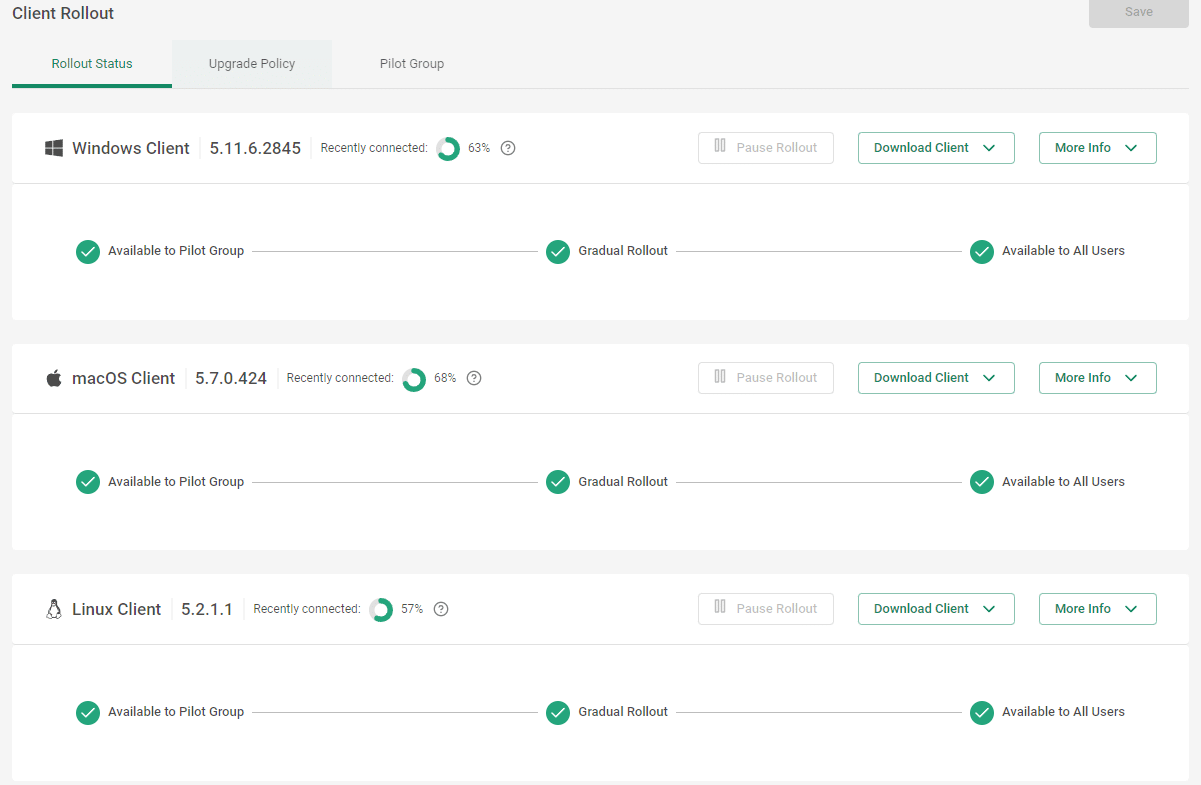Click the Linux penguin icon
The image size is (1201, 785).
(54, 609)
